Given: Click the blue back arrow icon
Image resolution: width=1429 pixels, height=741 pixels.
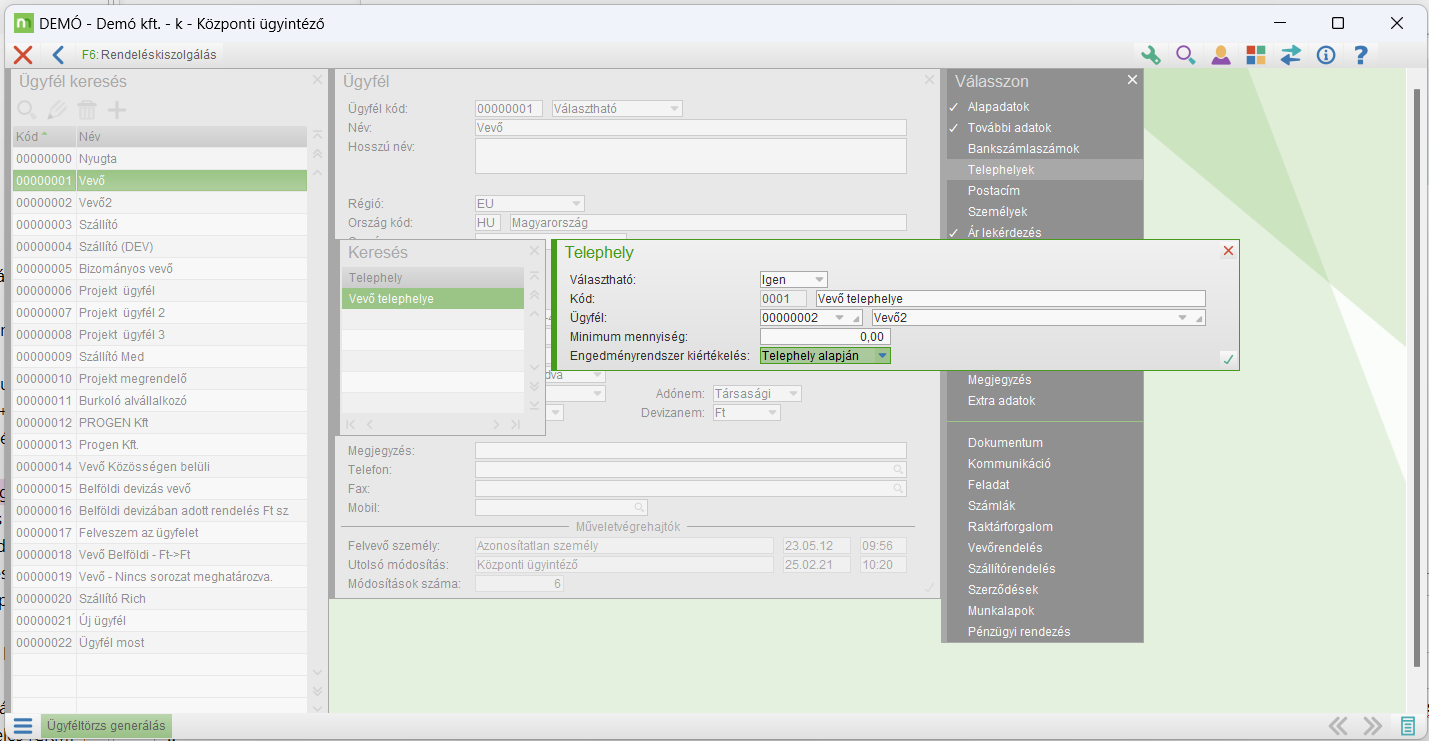Looking at the screenshot, I should pos(58,55).
